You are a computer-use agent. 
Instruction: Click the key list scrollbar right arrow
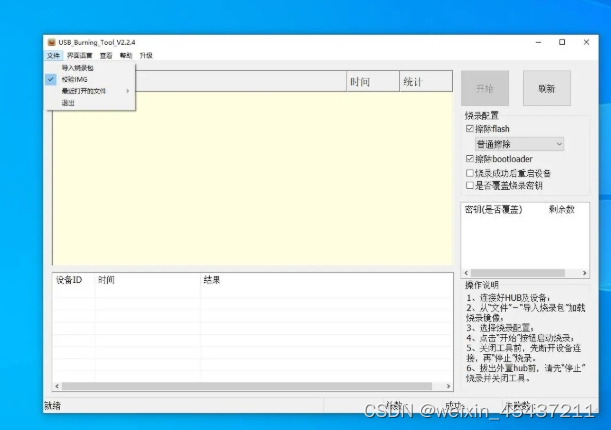(x=584, y=273)
